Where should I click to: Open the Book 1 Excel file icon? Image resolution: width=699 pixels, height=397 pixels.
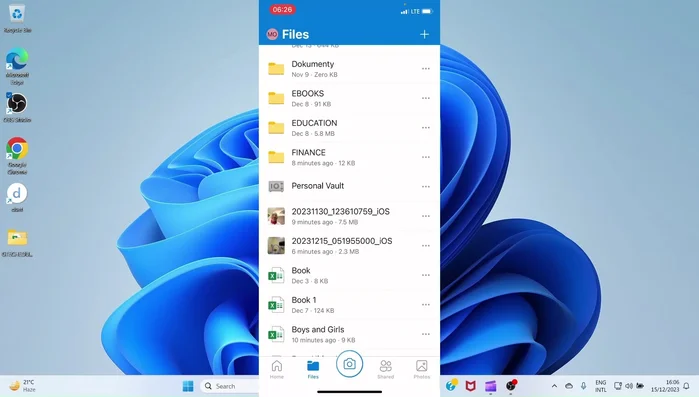[x=276, y=305]
